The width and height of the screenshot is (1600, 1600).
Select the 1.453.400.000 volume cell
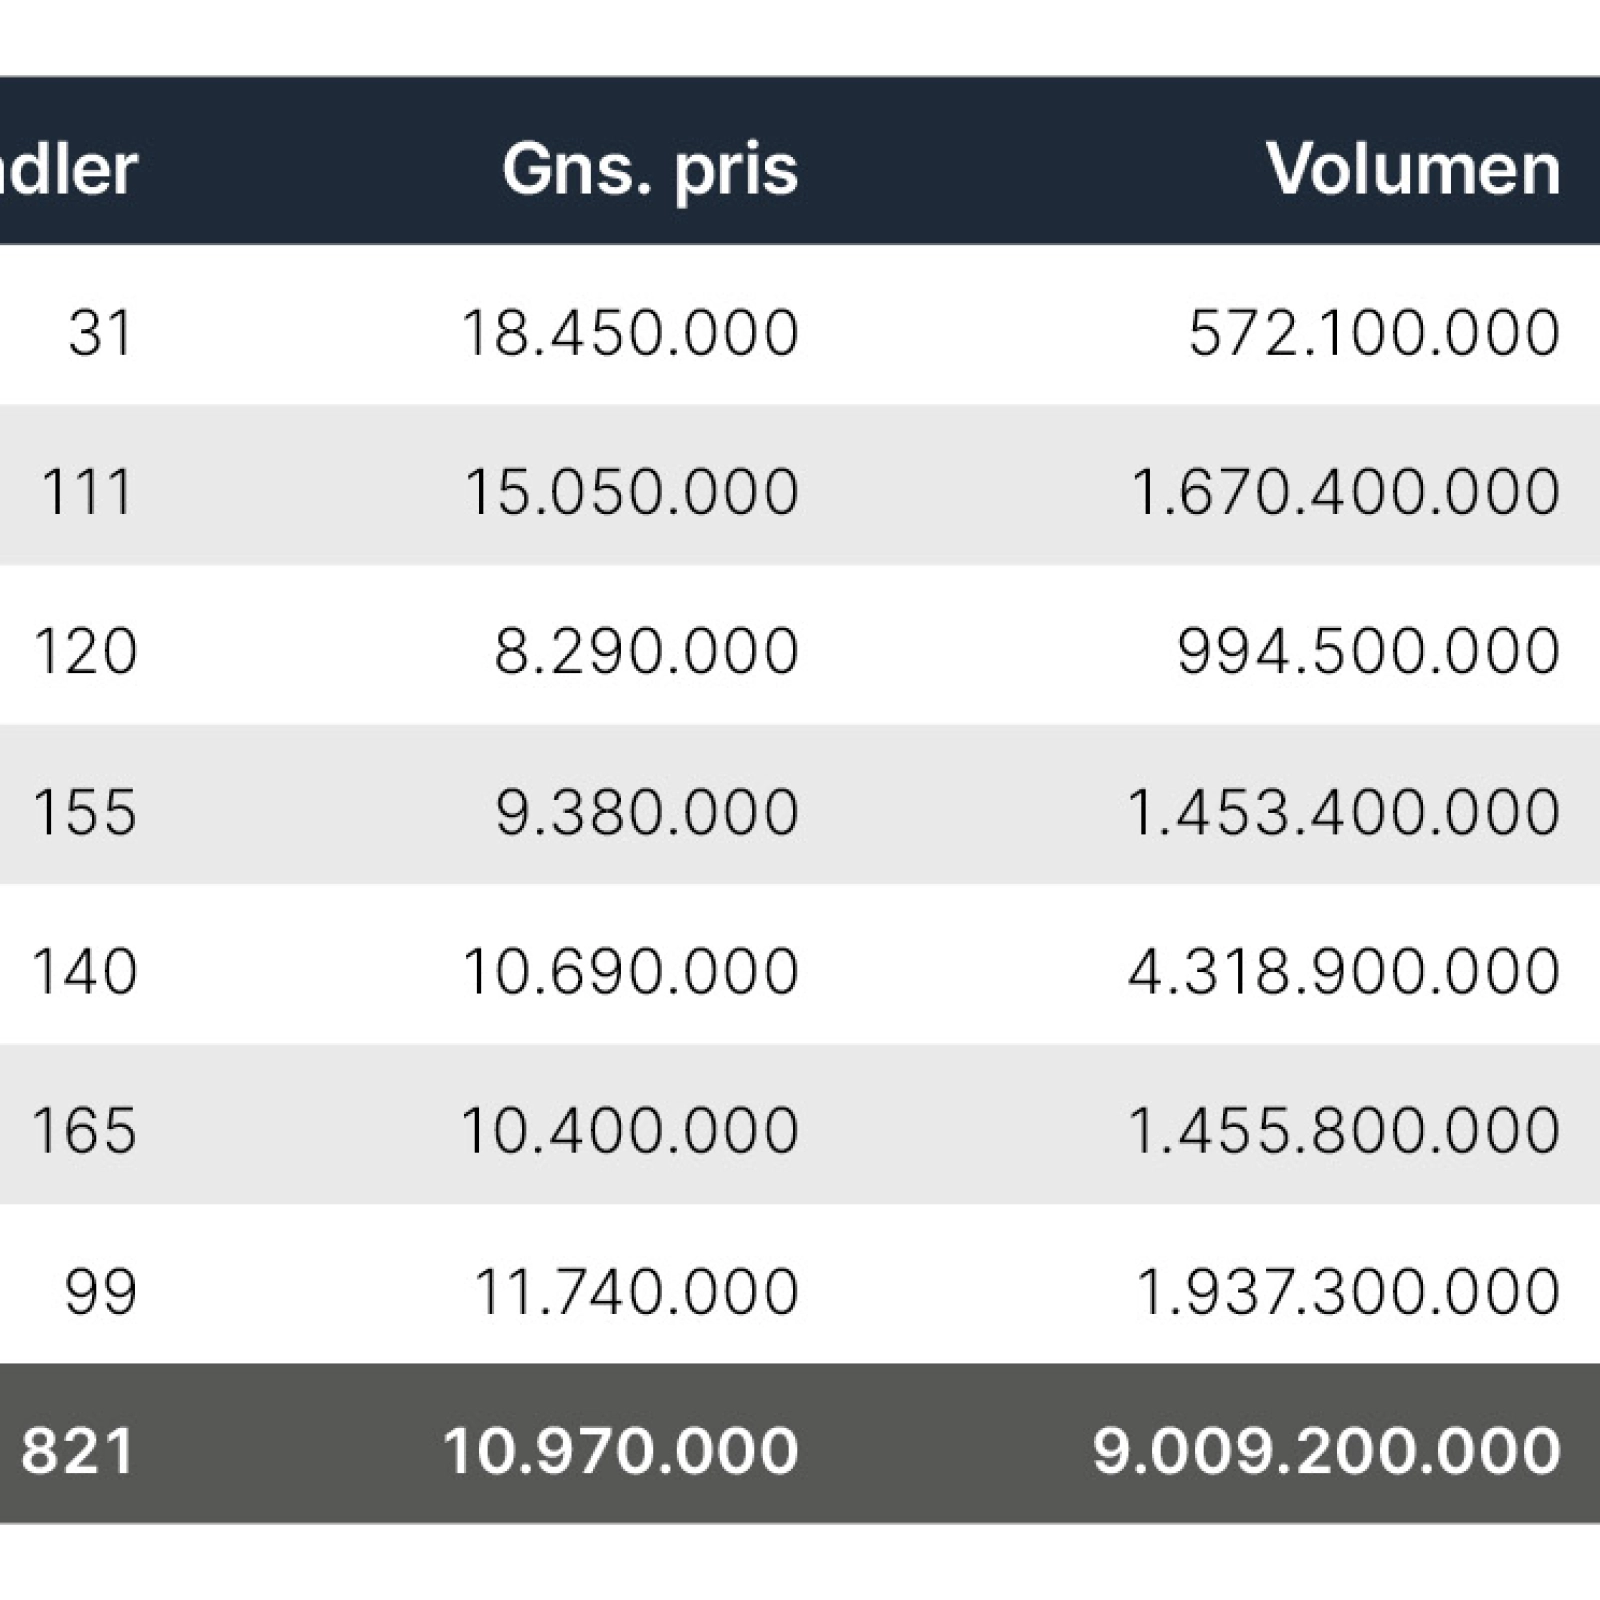pyautogui.click(x=1343, y=811)
